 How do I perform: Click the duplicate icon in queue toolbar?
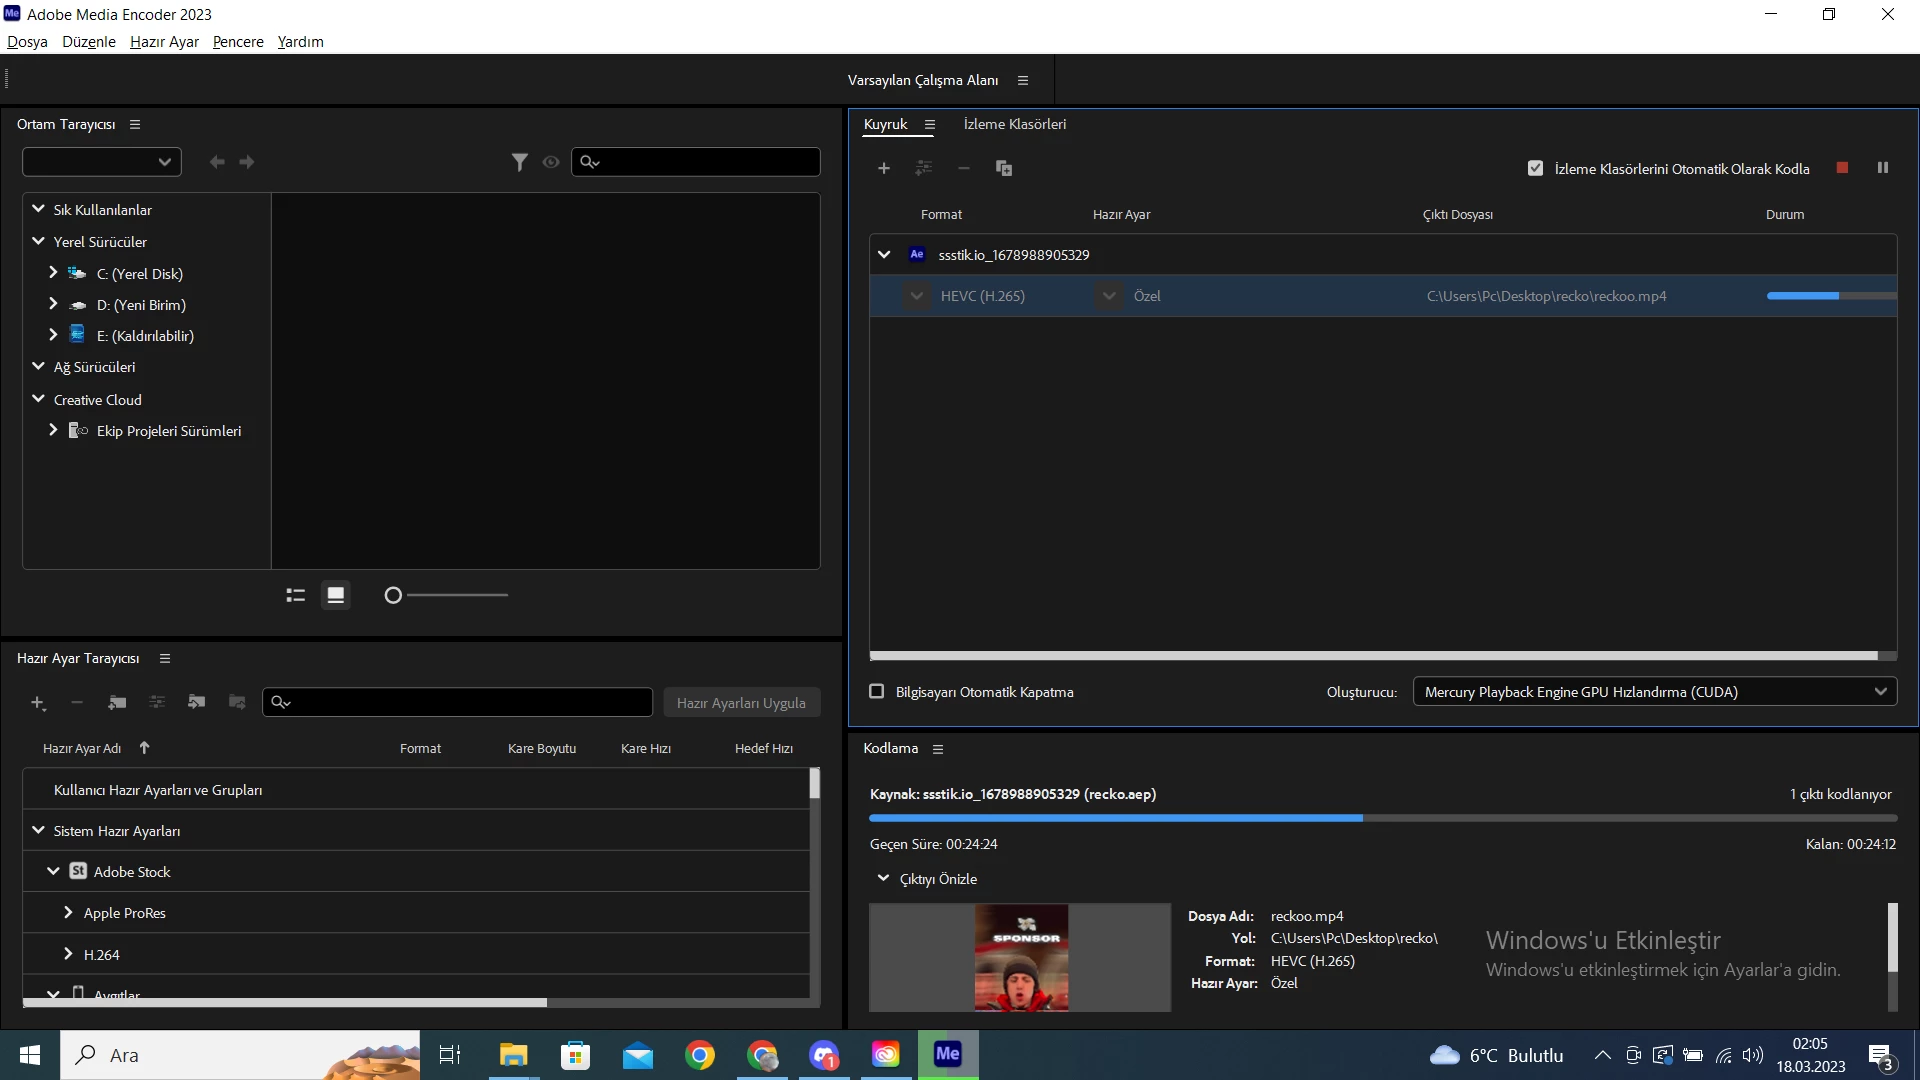coord(1004,168)
